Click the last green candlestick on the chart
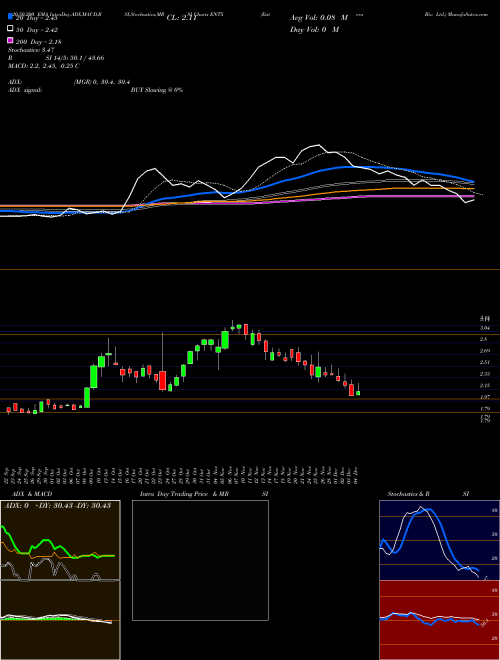The height and width of the screenshot is (660, 500). pyautogui.click(x=358, y=393)
